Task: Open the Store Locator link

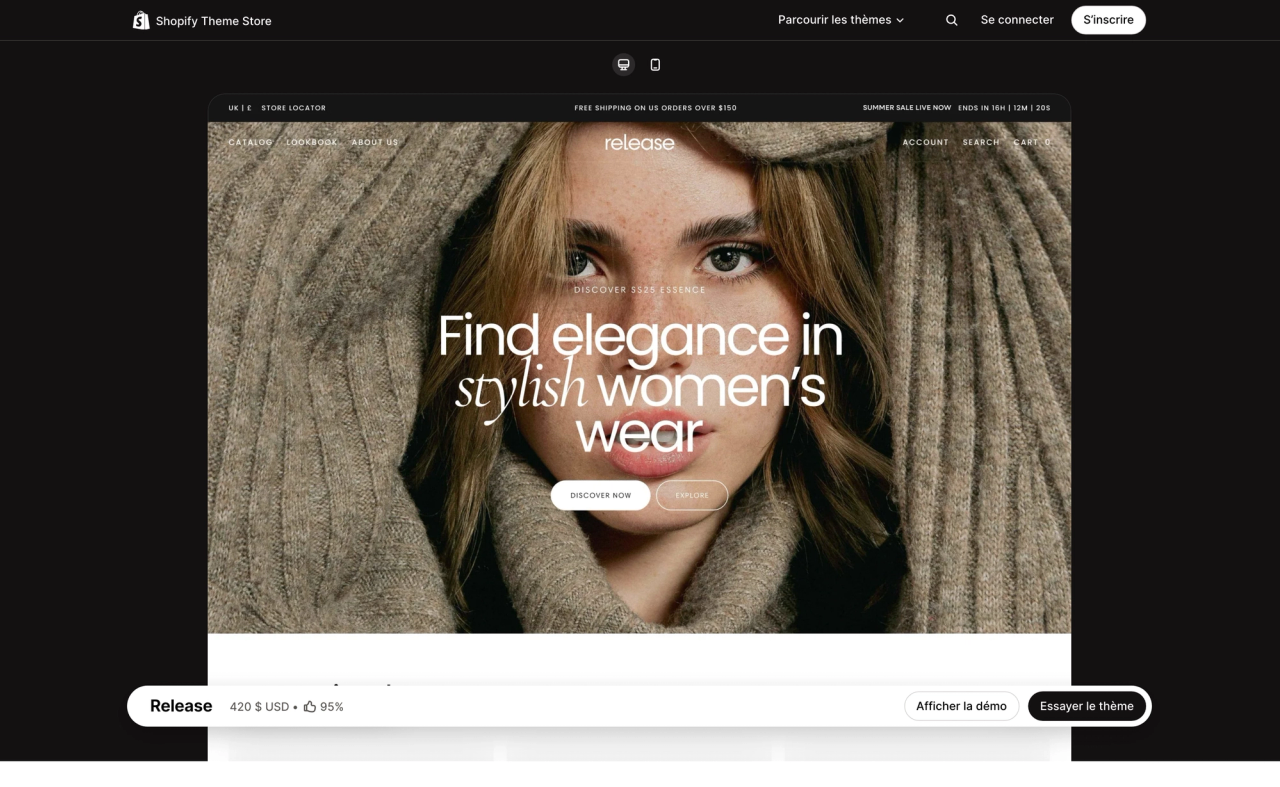Action: (x=294, y=108)
